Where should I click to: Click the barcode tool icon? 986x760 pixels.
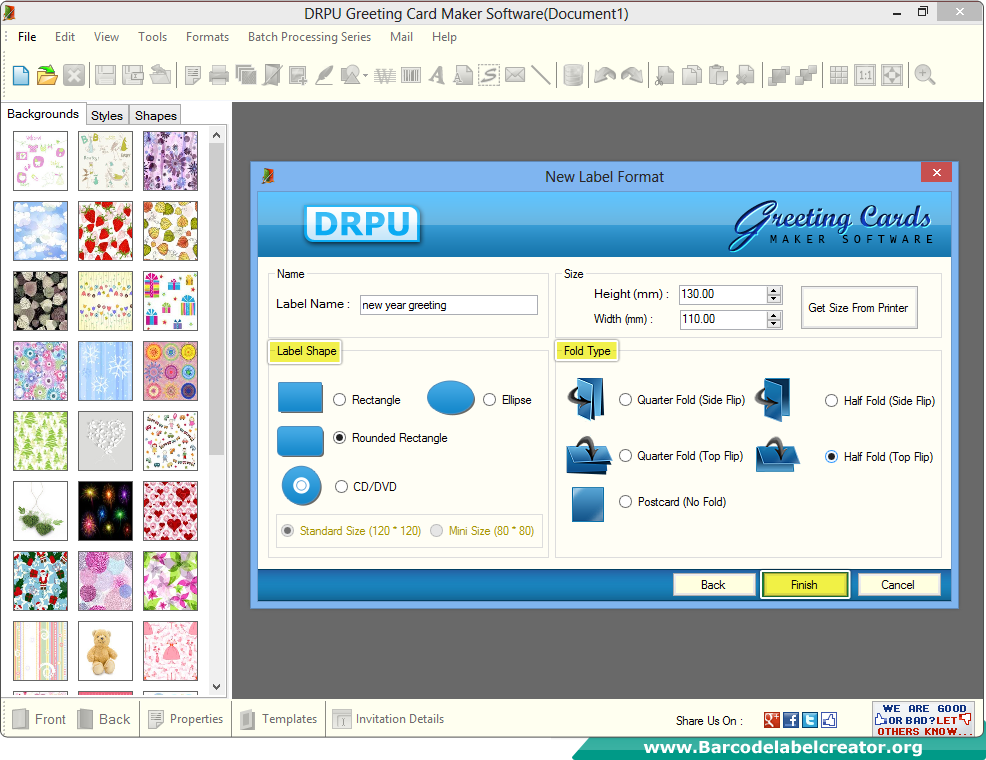[x=411, y=75]
